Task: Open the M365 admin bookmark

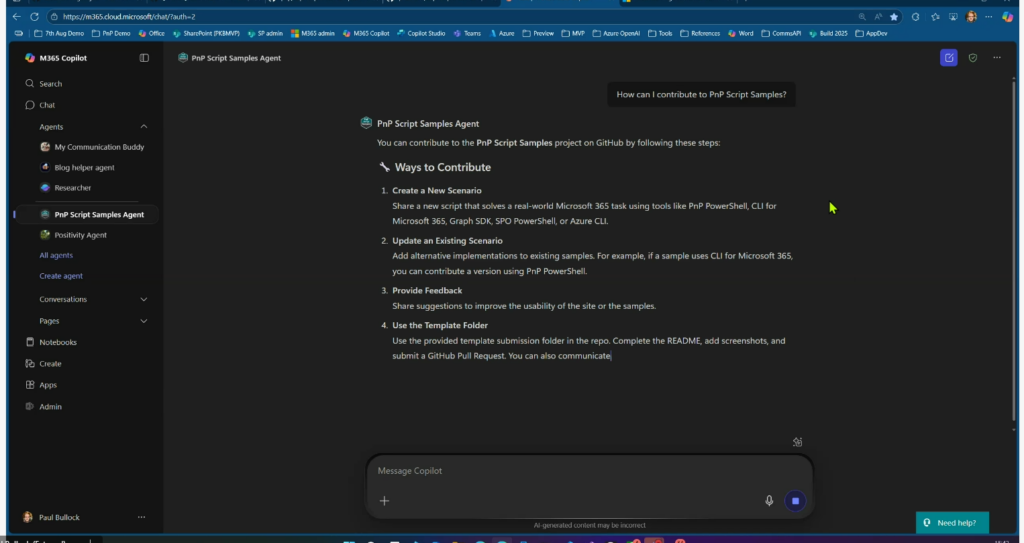Action: coord(313,33)
